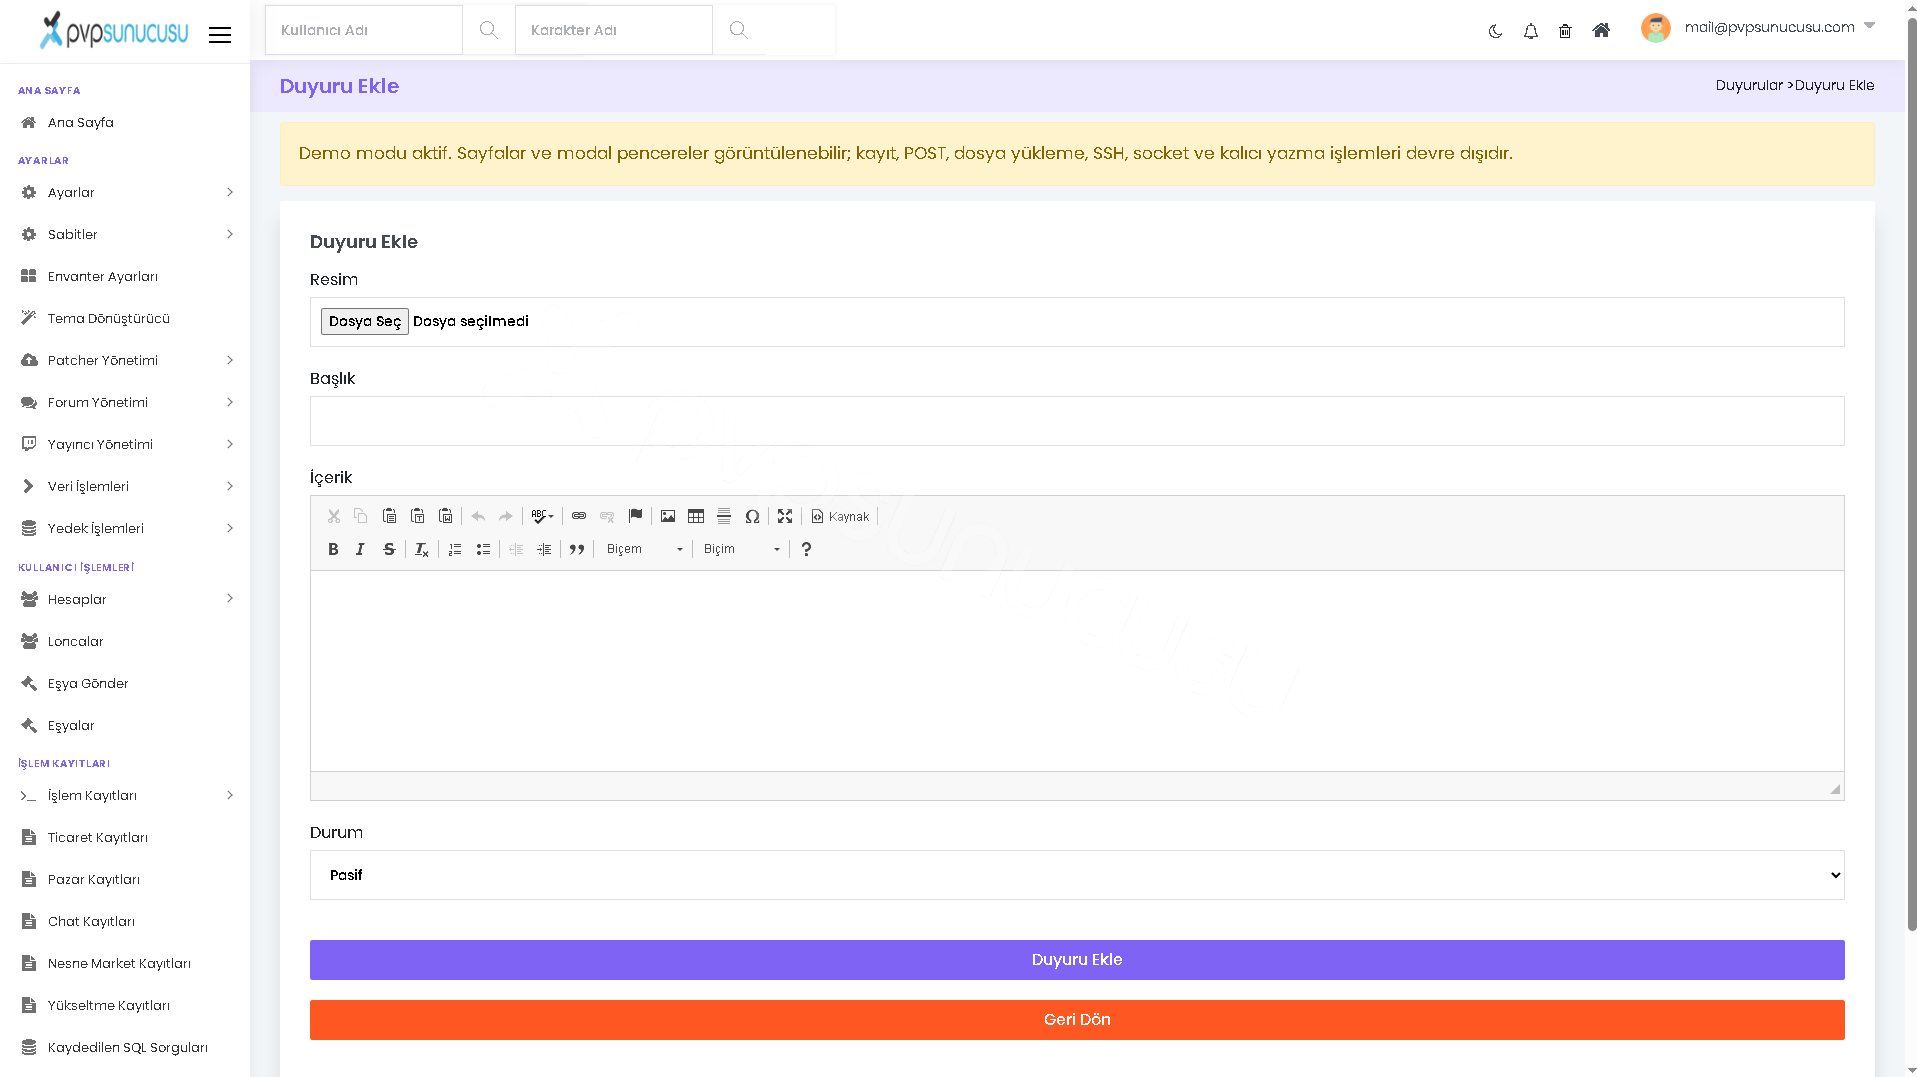The image size is (1917, 1077).
Task: Insert a link in the editor
Action: [x=579, y=516]
